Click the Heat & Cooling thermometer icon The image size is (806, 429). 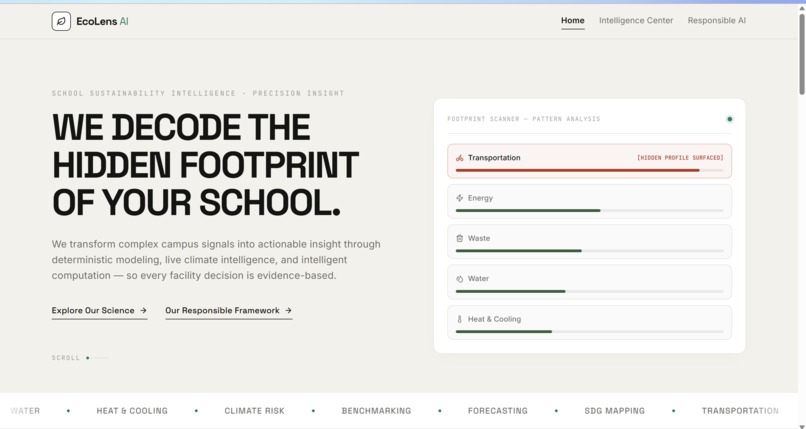point(460,319)
